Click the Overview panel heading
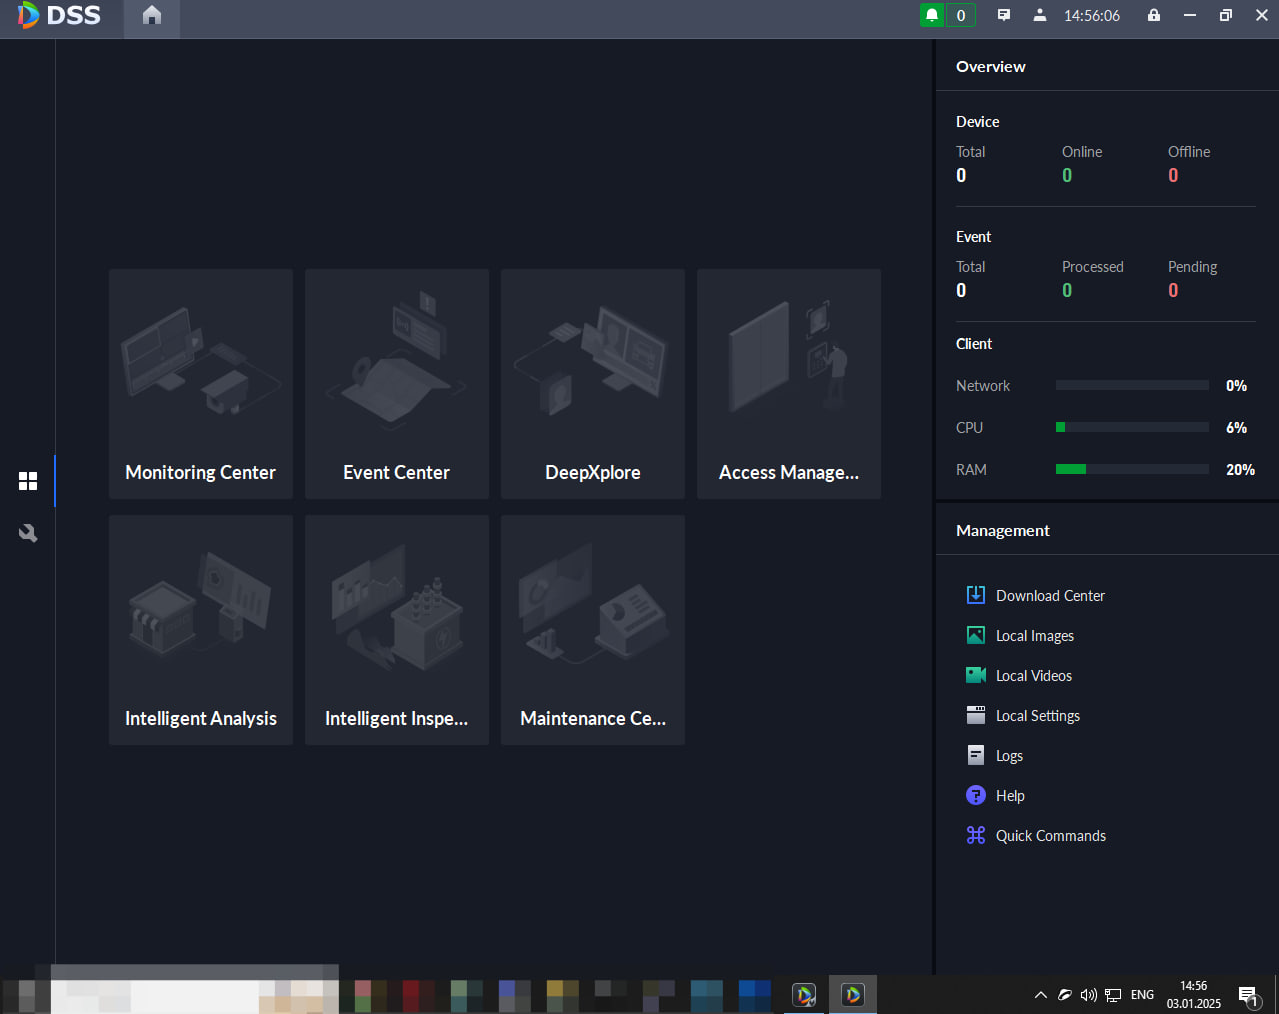 coord(991,66)
